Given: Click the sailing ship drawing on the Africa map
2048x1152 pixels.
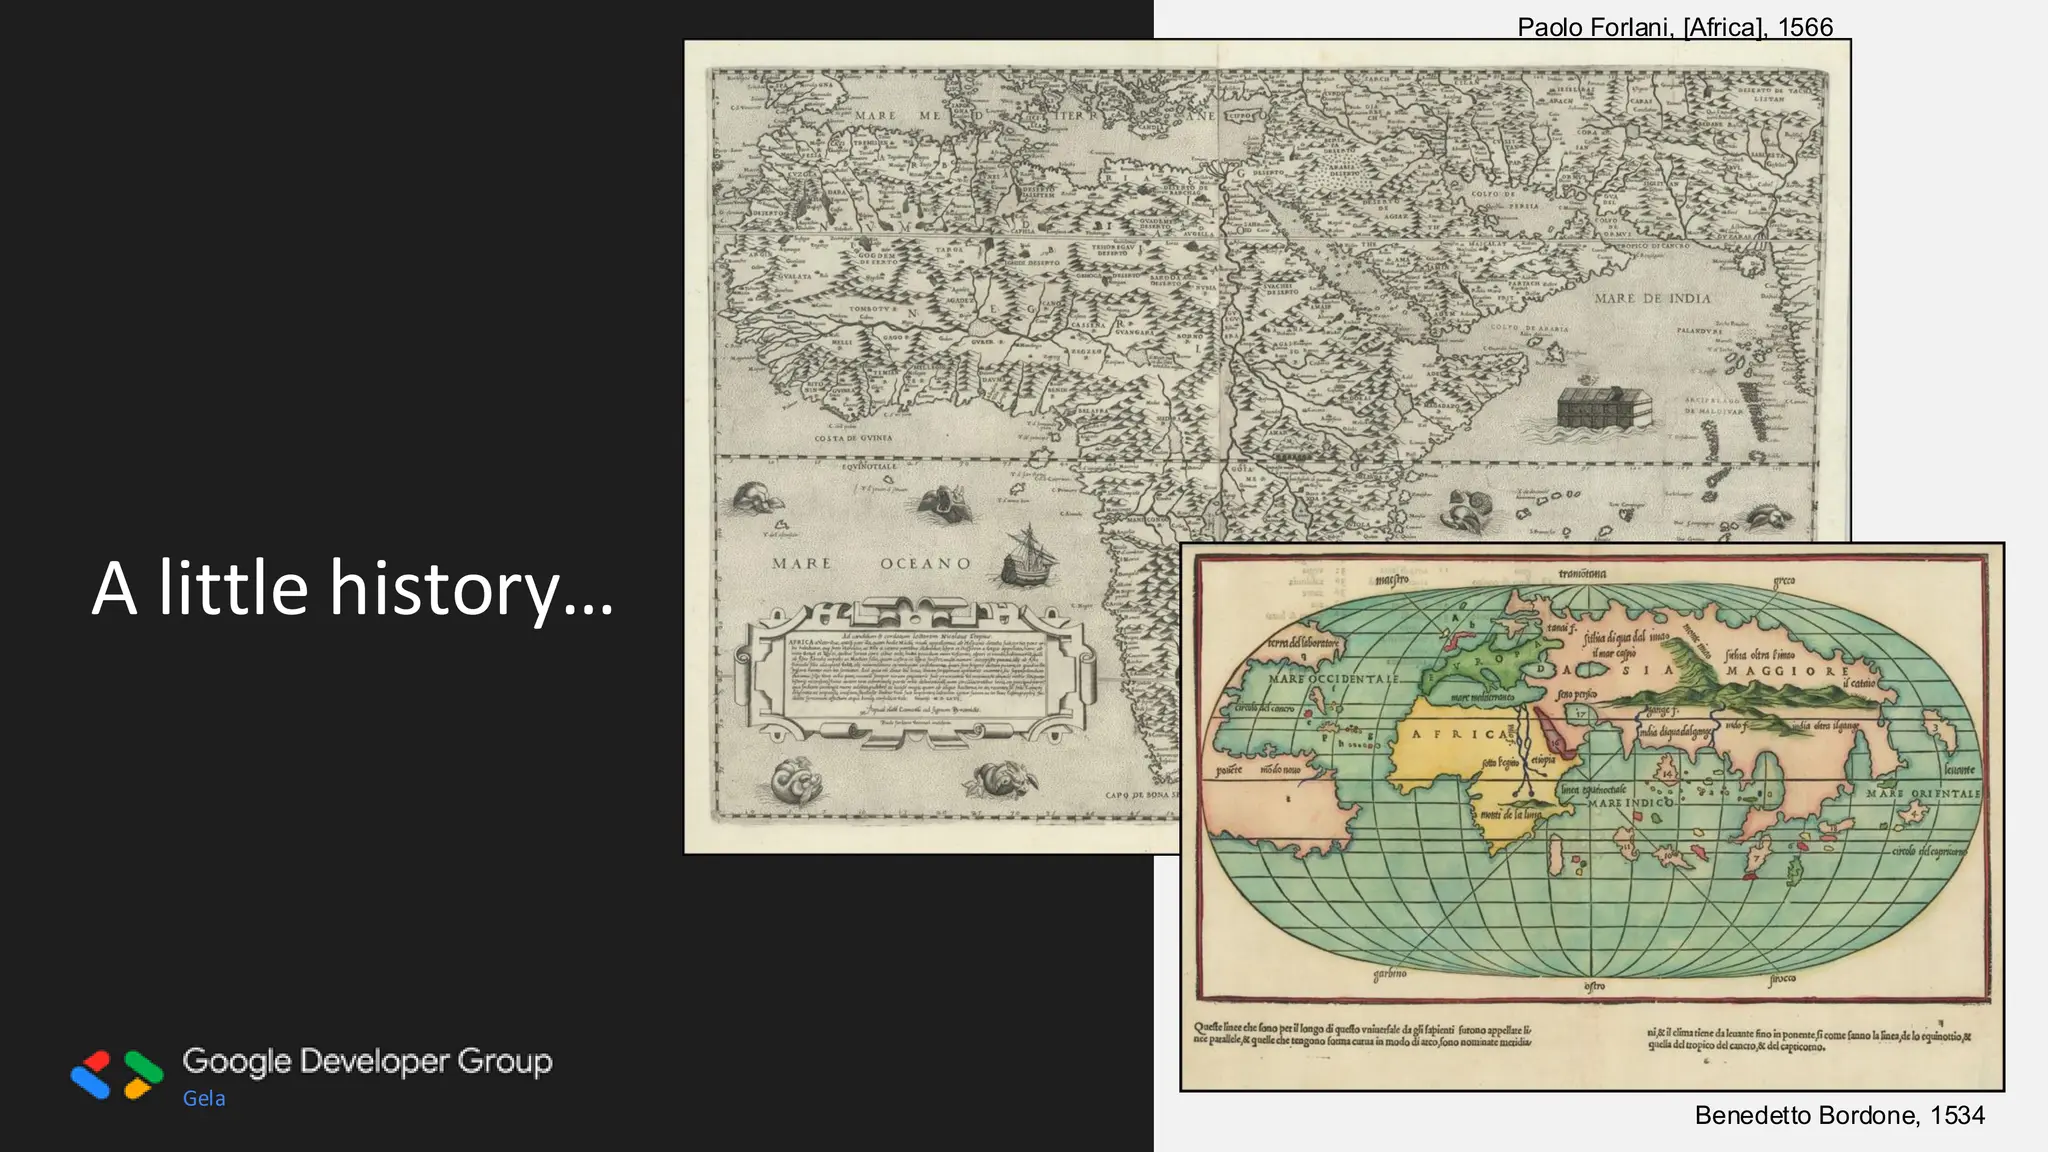Looking at the screenshot, I should pyautogui.click(x=1028, y=556).
